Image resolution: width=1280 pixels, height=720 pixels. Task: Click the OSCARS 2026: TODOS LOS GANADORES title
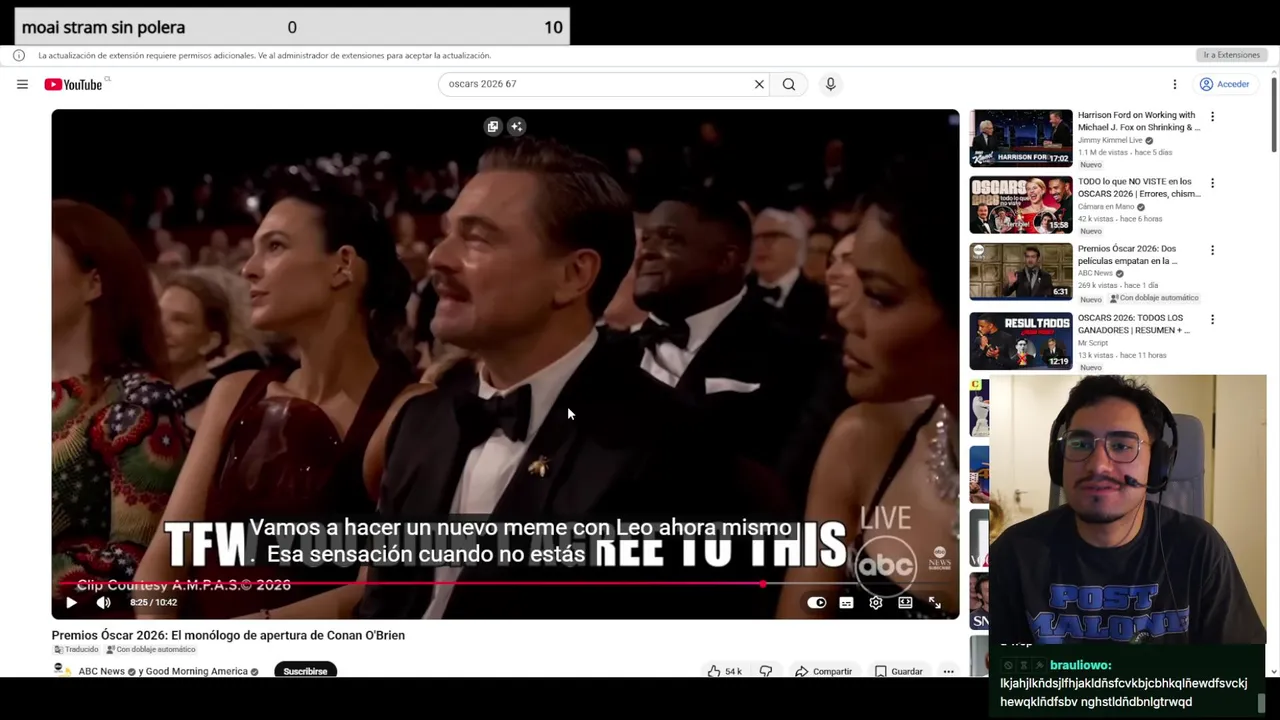(1134, 324)
